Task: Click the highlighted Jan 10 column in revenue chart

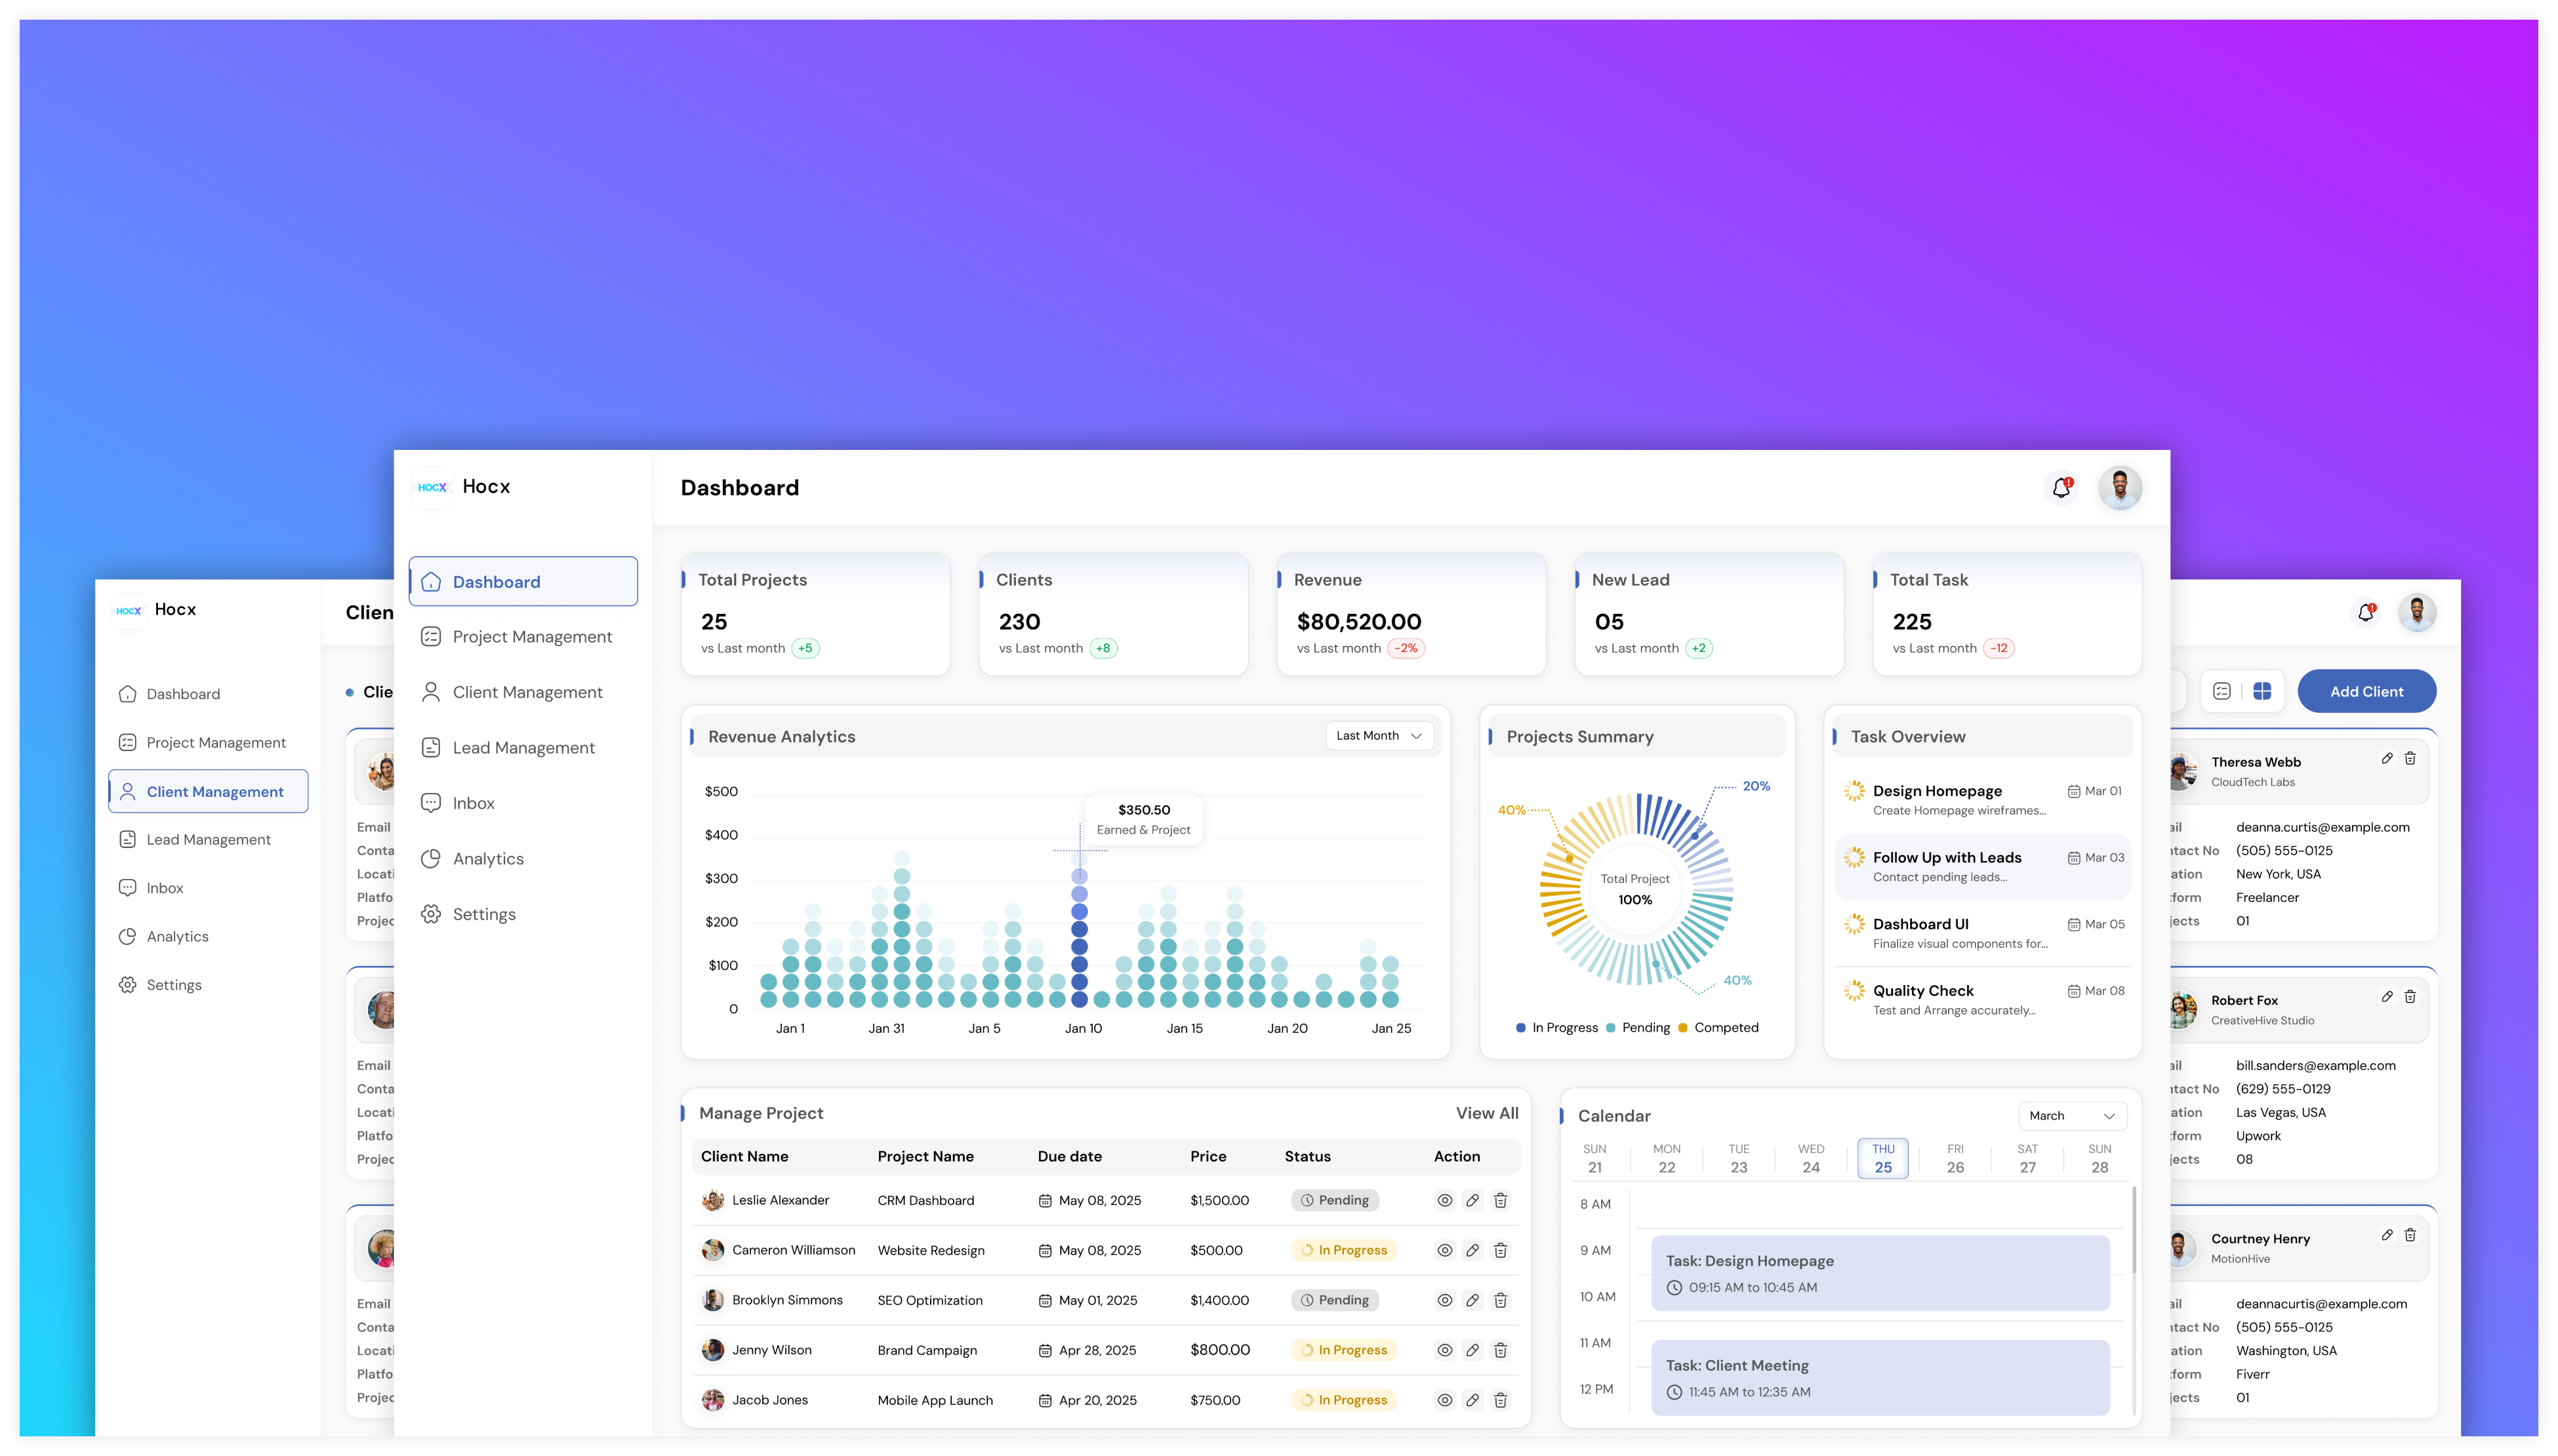Action: click(1079, 929)
